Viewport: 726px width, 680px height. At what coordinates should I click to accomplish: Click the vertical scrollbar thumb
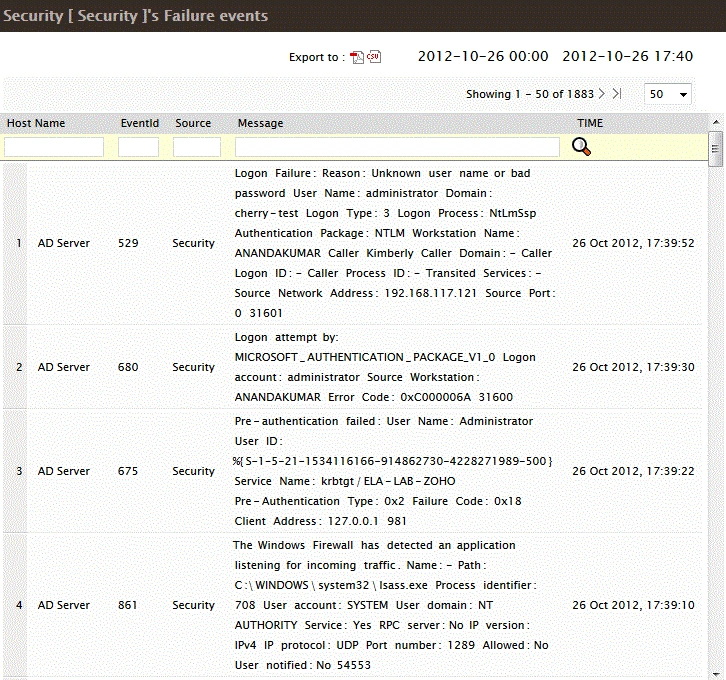(x=716, y=149)
